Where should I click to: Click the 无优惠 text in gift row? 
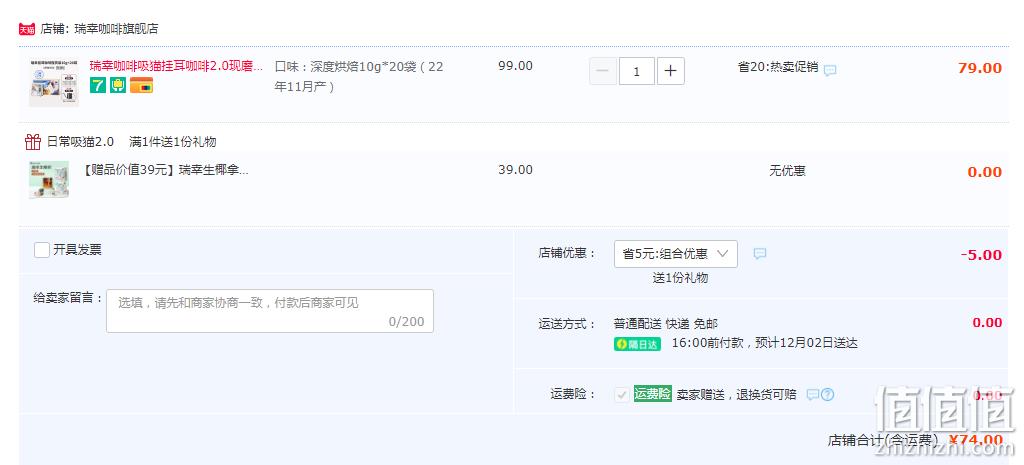[787, 171]
